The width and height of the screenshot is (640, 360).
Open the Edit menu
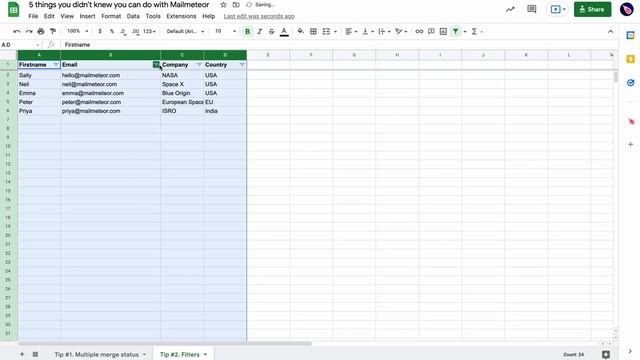point(49,16)
